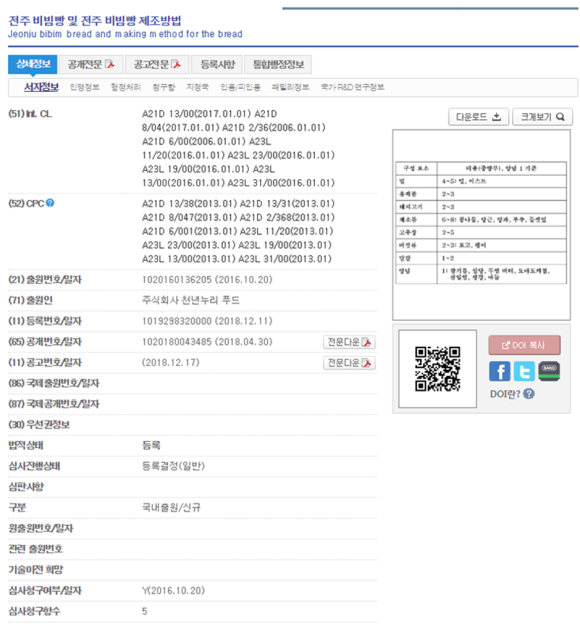
Task: Select the 인명정보 sub-tab
Action: 85,87
